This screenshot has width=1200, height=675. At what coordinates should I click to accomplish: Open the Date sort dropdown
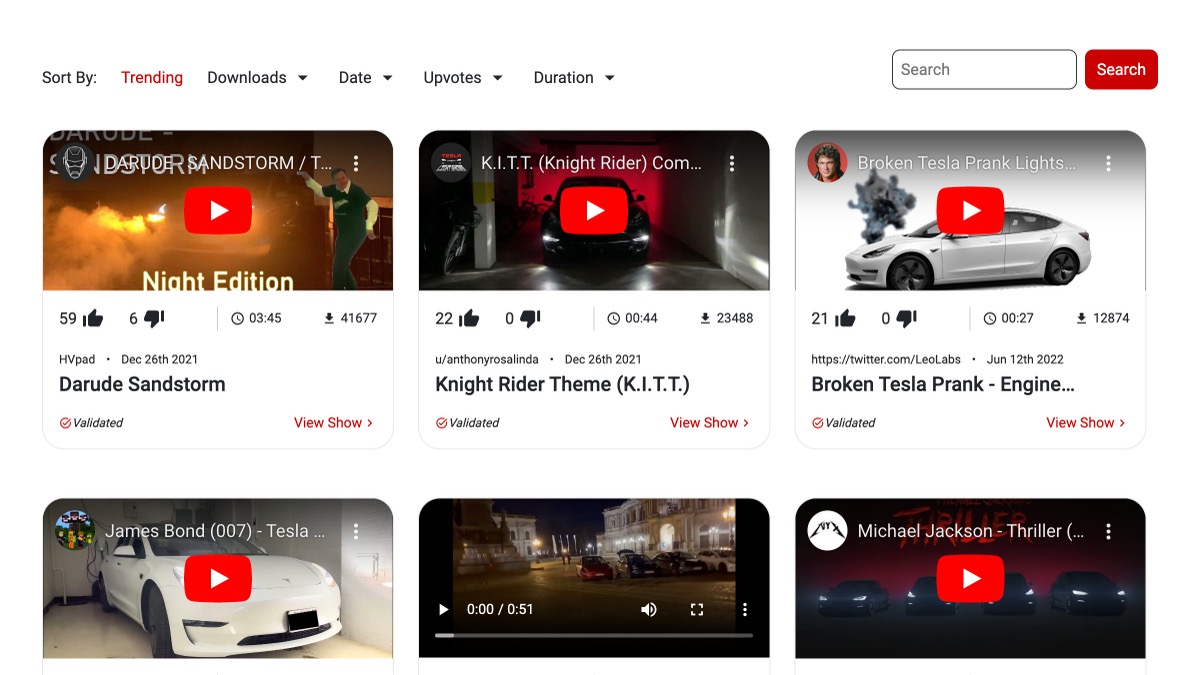(366, 77)
